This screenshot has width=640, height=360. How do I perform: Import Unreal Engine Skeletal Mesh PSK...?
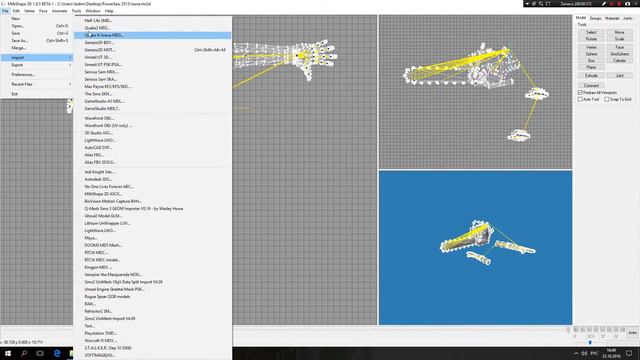[x=153, y=289]
